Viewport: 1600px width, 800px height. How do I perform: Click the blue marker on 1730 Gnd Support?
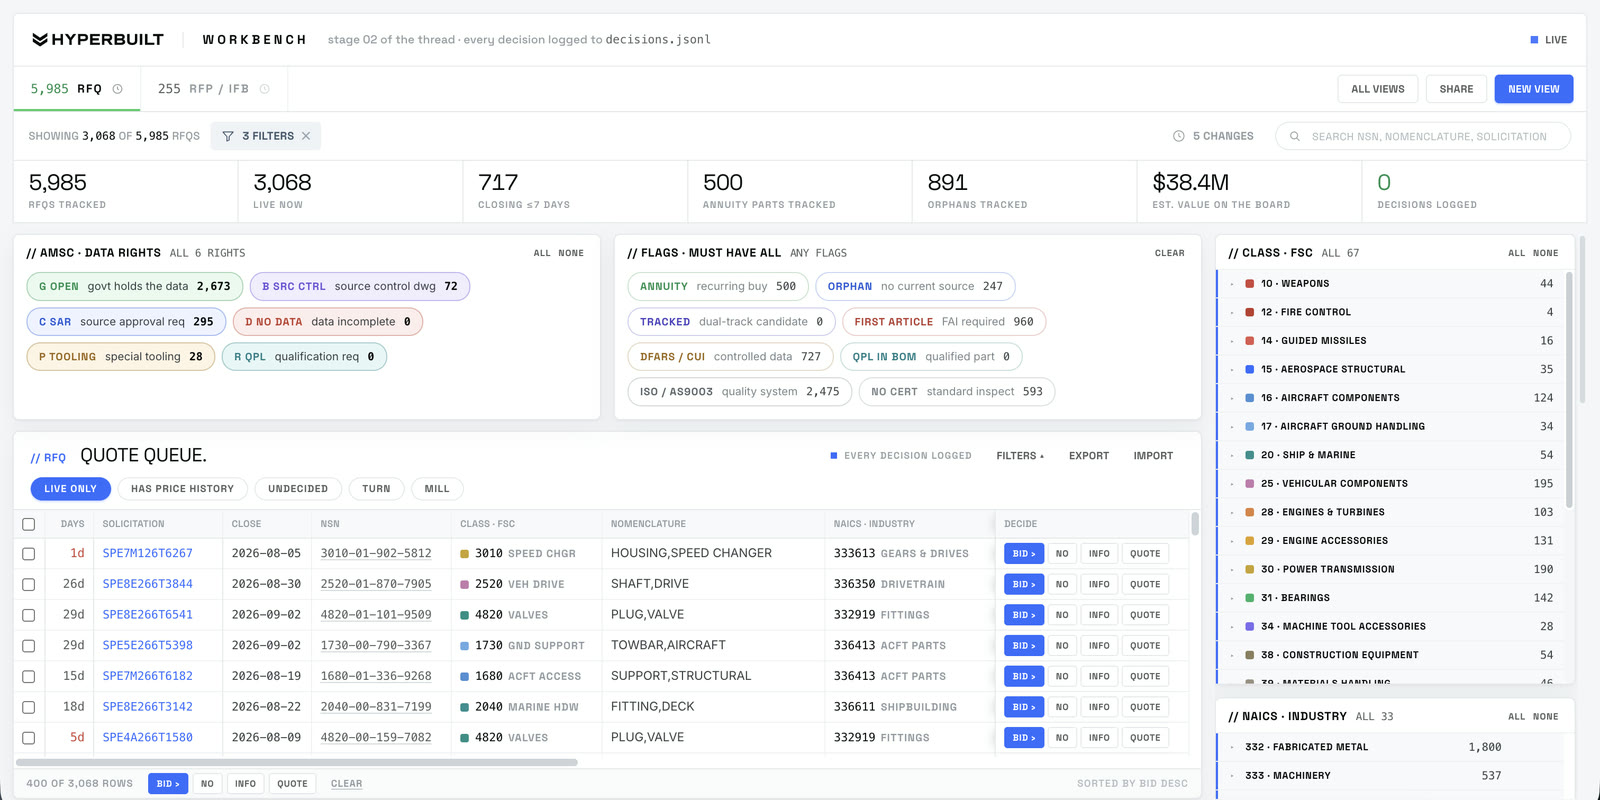click(465, 646)
